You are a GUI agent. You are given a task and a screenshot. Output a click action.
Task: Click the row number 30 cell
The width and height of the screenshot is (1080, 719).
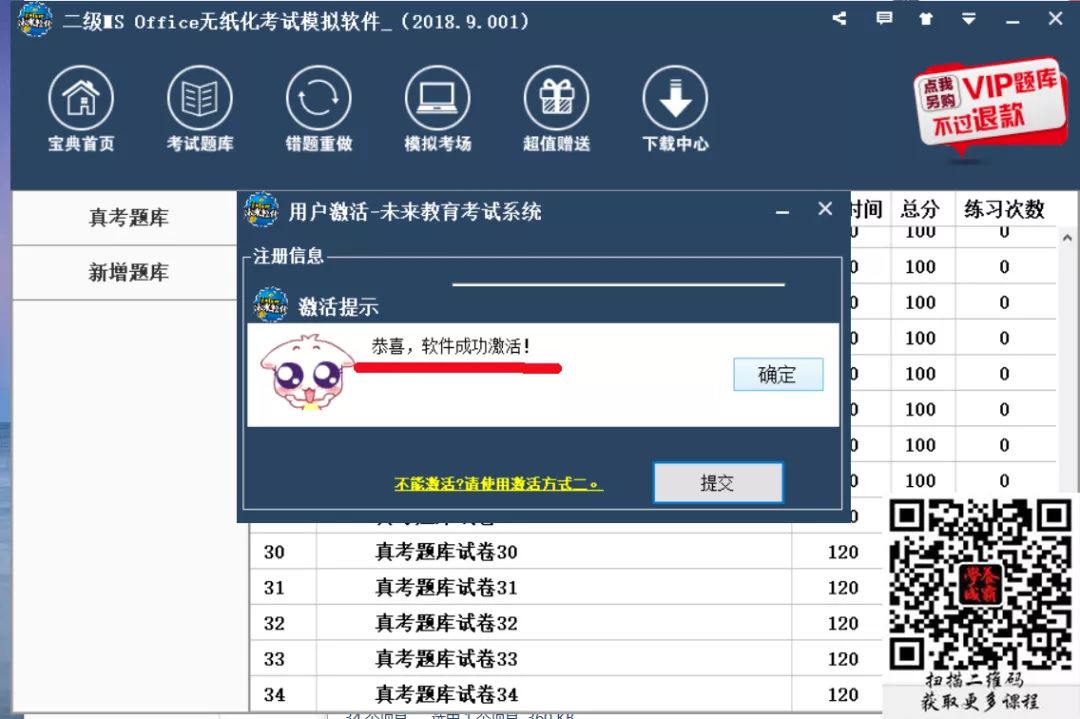283,552
